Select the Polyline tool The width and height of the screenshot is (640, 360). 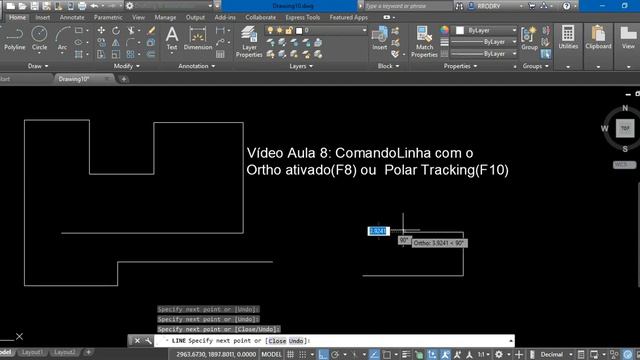click(15, 38)
